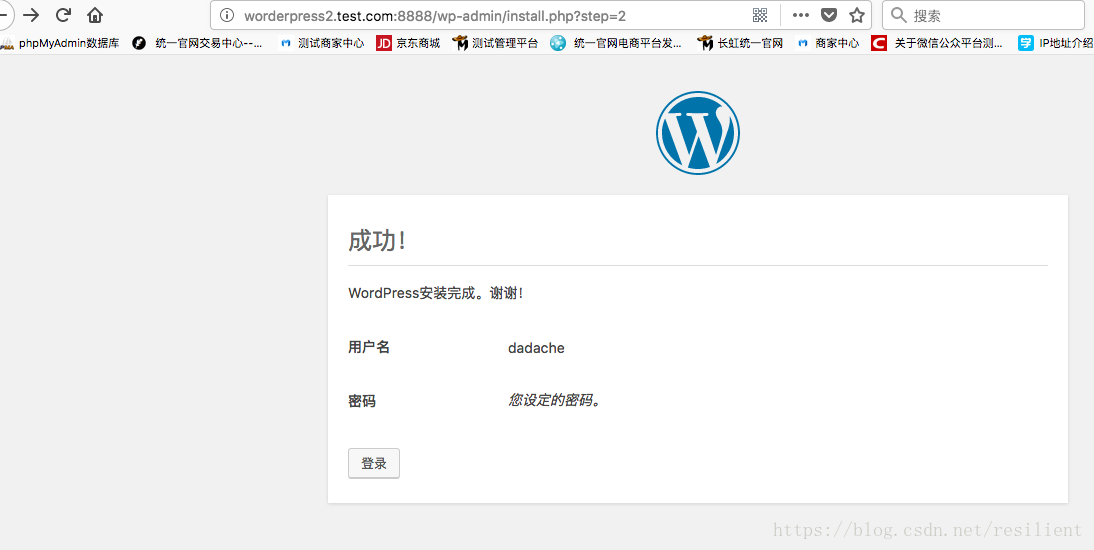Open 商家中心 bookmark
This screenshot has height=550, width=1094.
827,43
